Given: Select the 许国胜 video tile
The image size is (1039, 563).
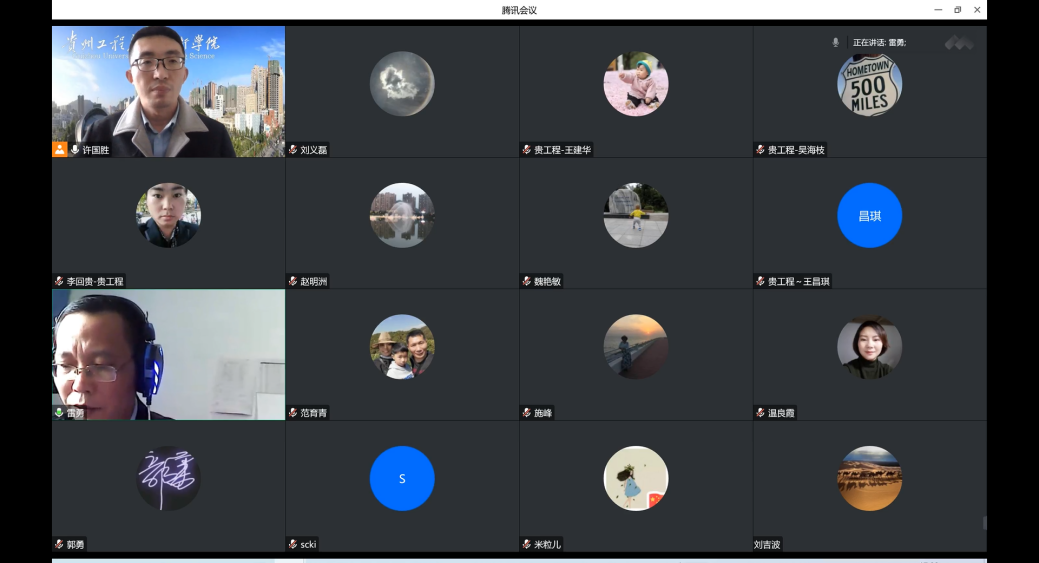Looking at the screenshot, I should (x=168, y=90).
